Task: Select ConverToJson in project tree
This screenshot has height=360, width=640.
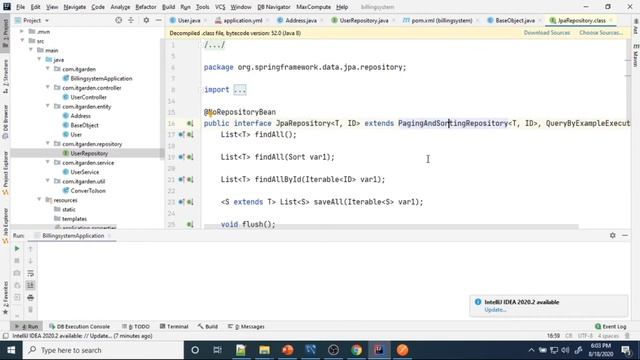Action: [x=88, y=191]
